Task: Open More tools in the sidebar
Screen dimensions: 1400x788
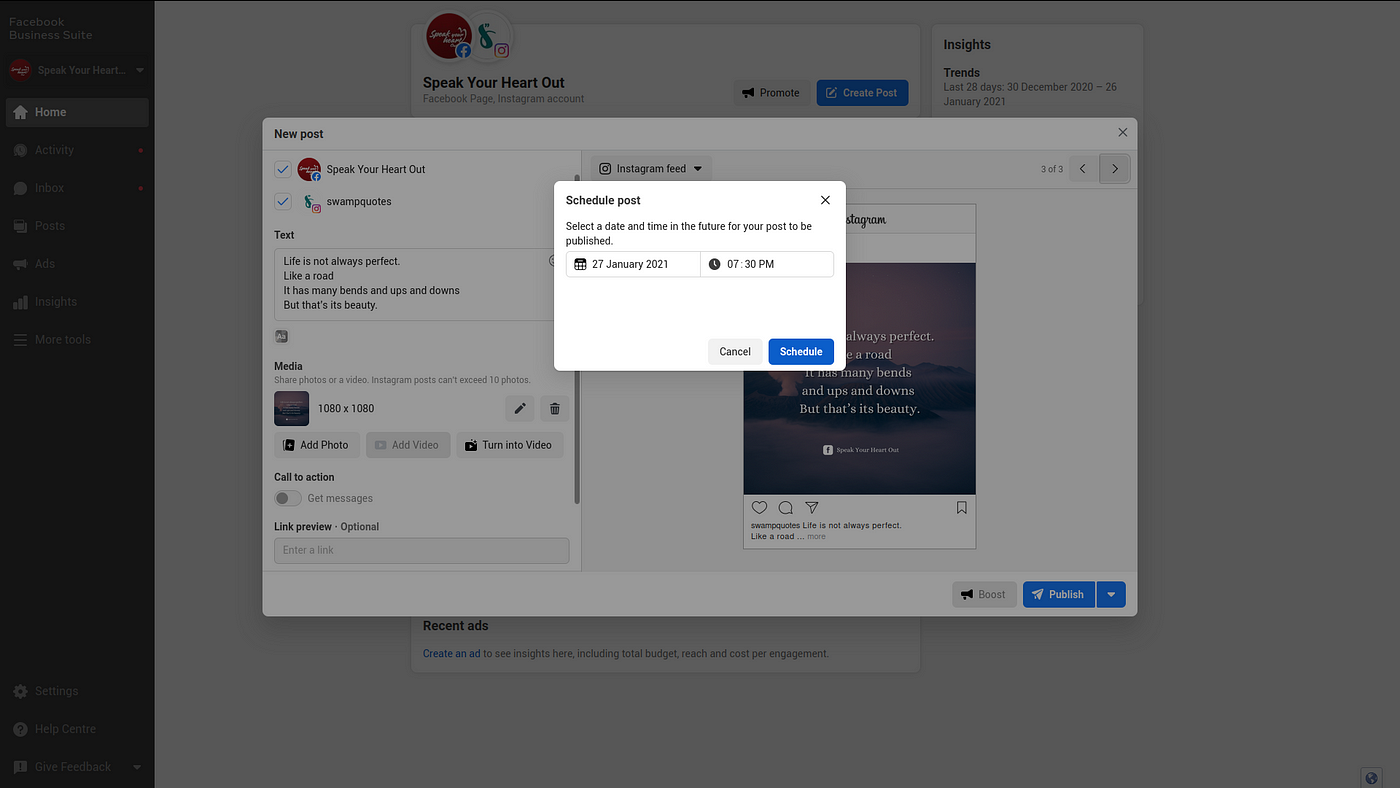Action: (x=77, y=340)
